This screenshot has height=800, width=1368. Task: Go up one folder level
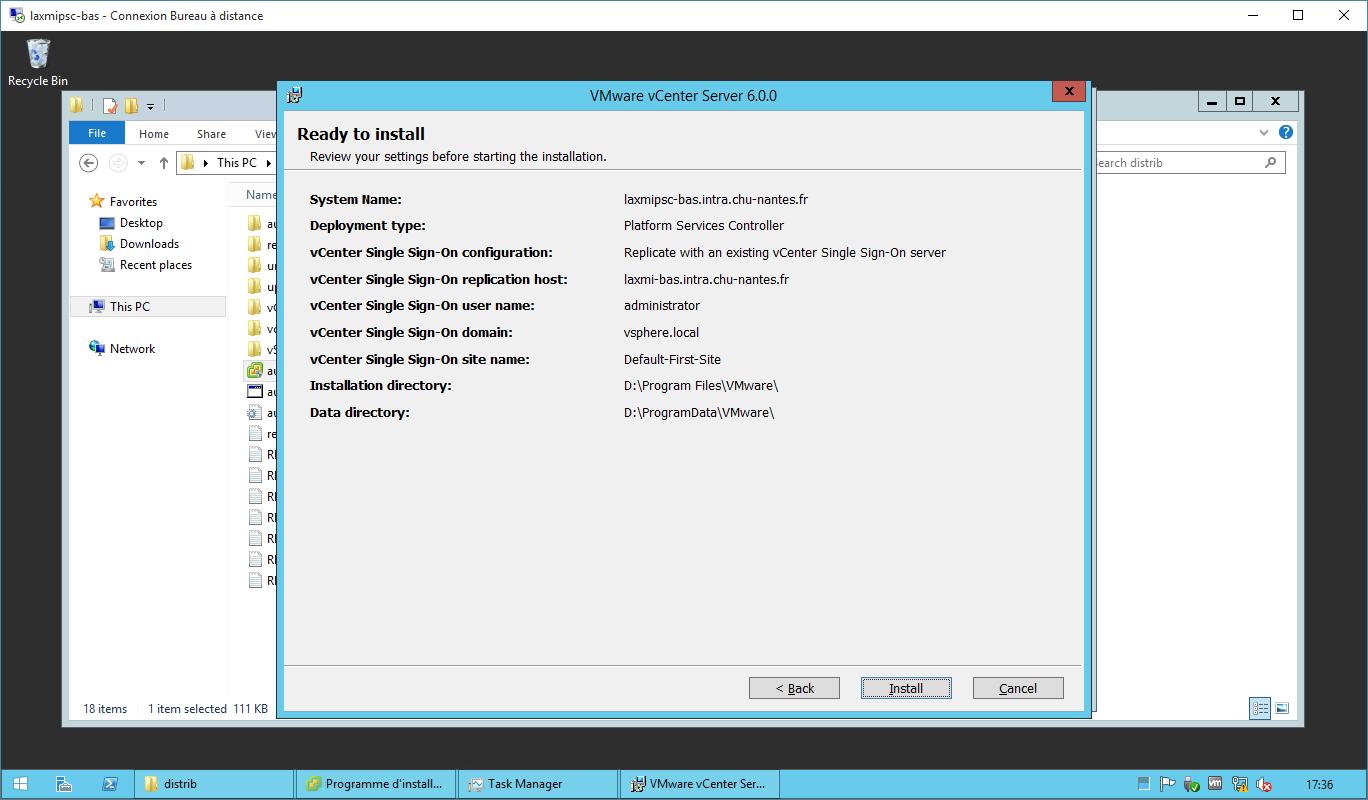point(163,163)
